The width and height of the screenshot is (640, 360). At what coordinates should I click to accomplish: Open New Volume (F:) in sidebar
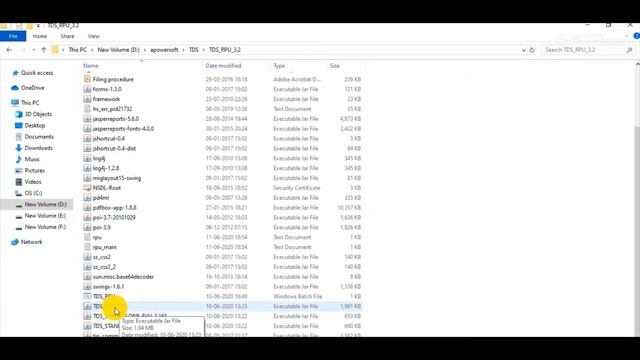(45, 227)
